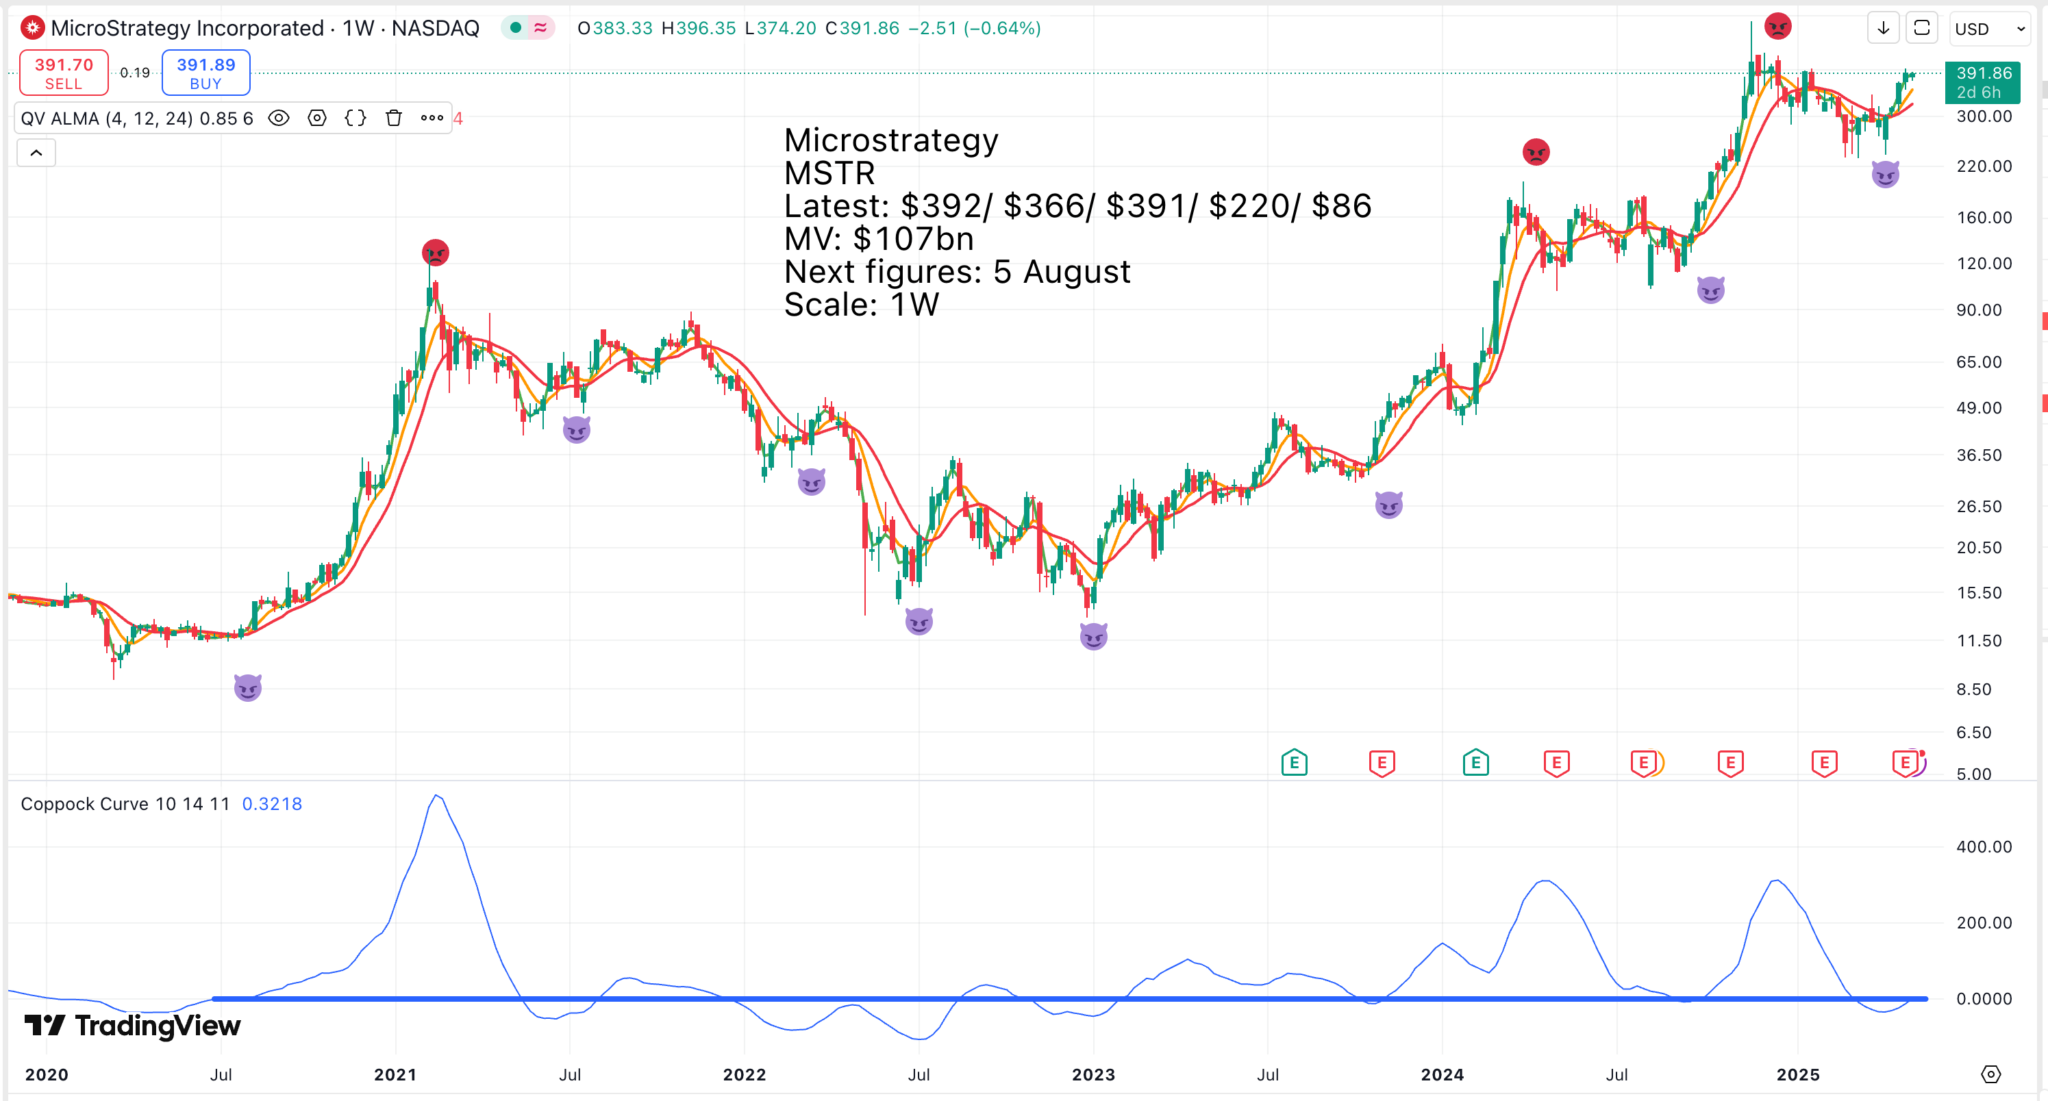Click the 2025 label on time axis
Image resolution: width=2048 pixels, height=1101 pixels.
(x=1797, y=1074)
